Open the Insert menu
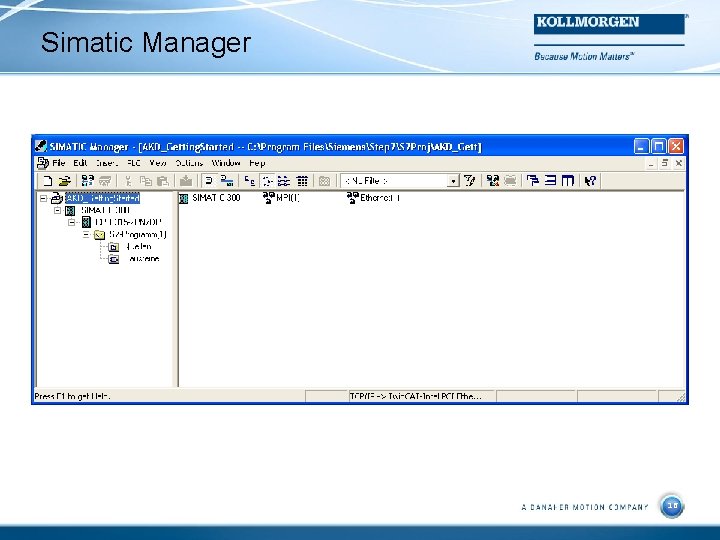 (107, 163)
